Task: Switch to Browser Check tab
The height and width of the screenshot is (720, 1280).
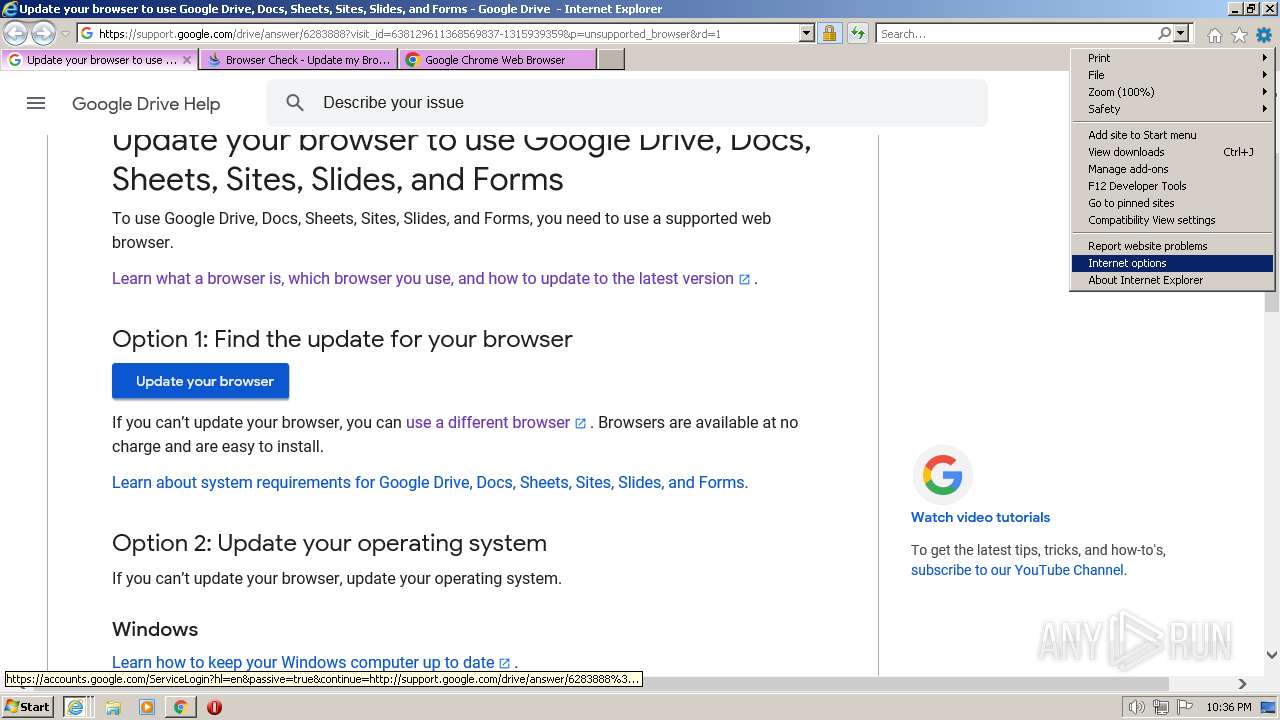Action: coord(298,60)
